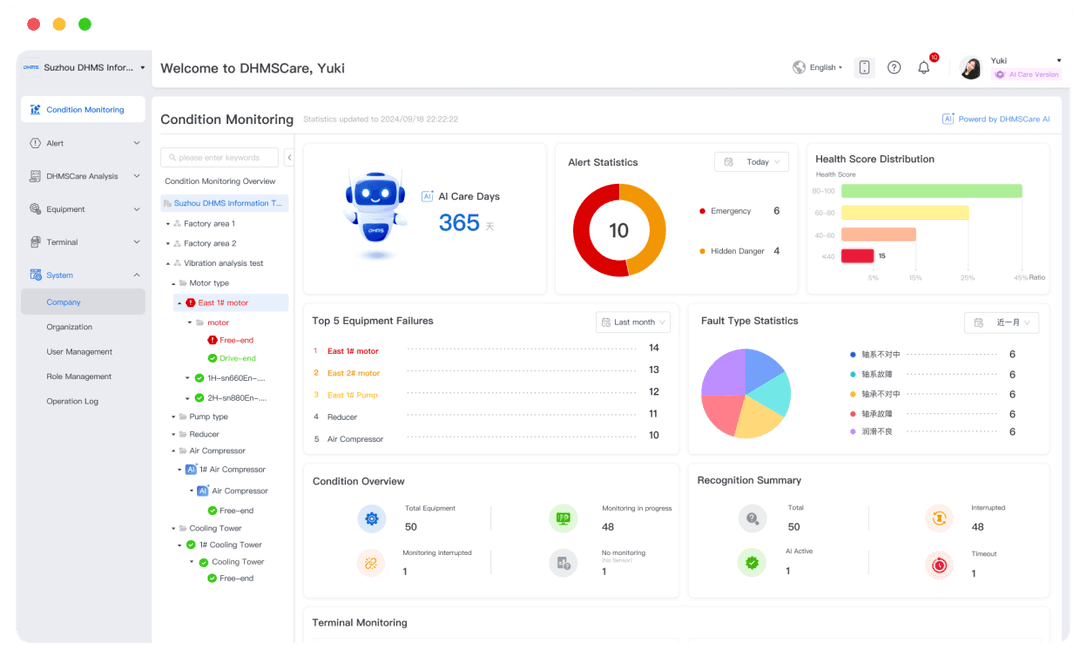
Task: Select East 2# motor in failures list
Action: pyautogui.click(x=355, y=372)
